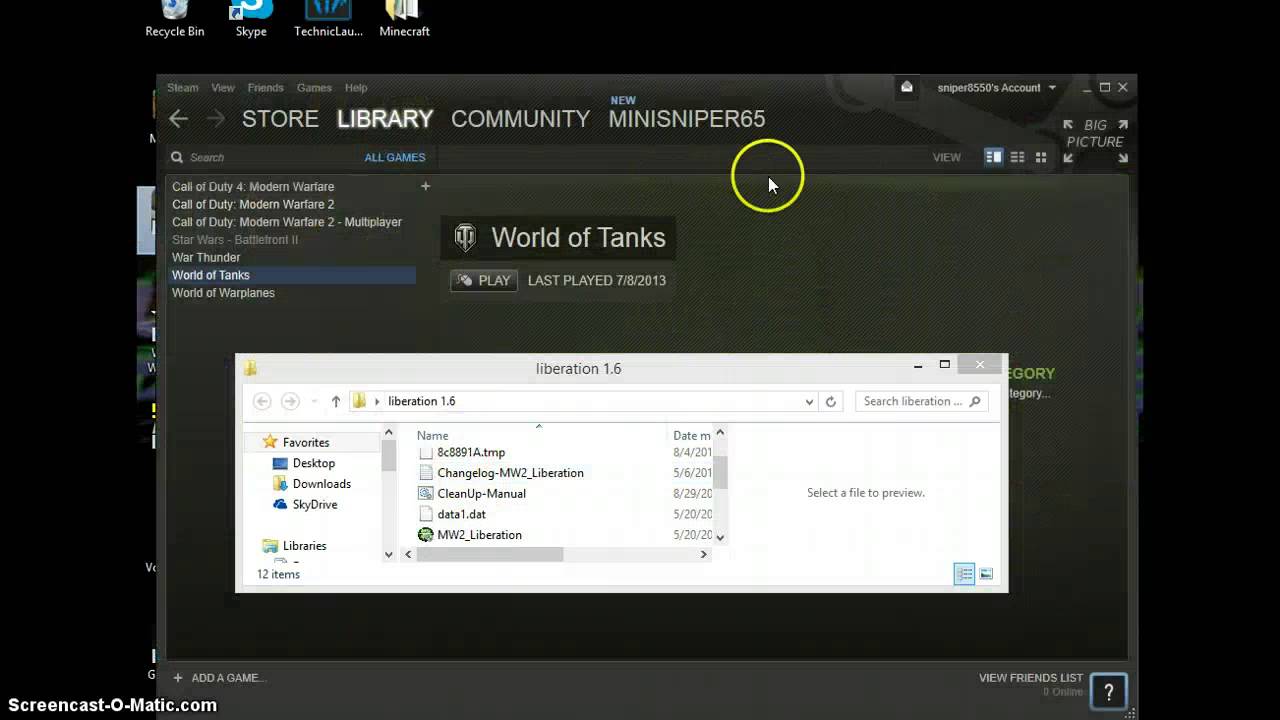Click ADD A GAME link
Image resolution: width=1280 pixels, height=720 pixels.
pos(228,677)
